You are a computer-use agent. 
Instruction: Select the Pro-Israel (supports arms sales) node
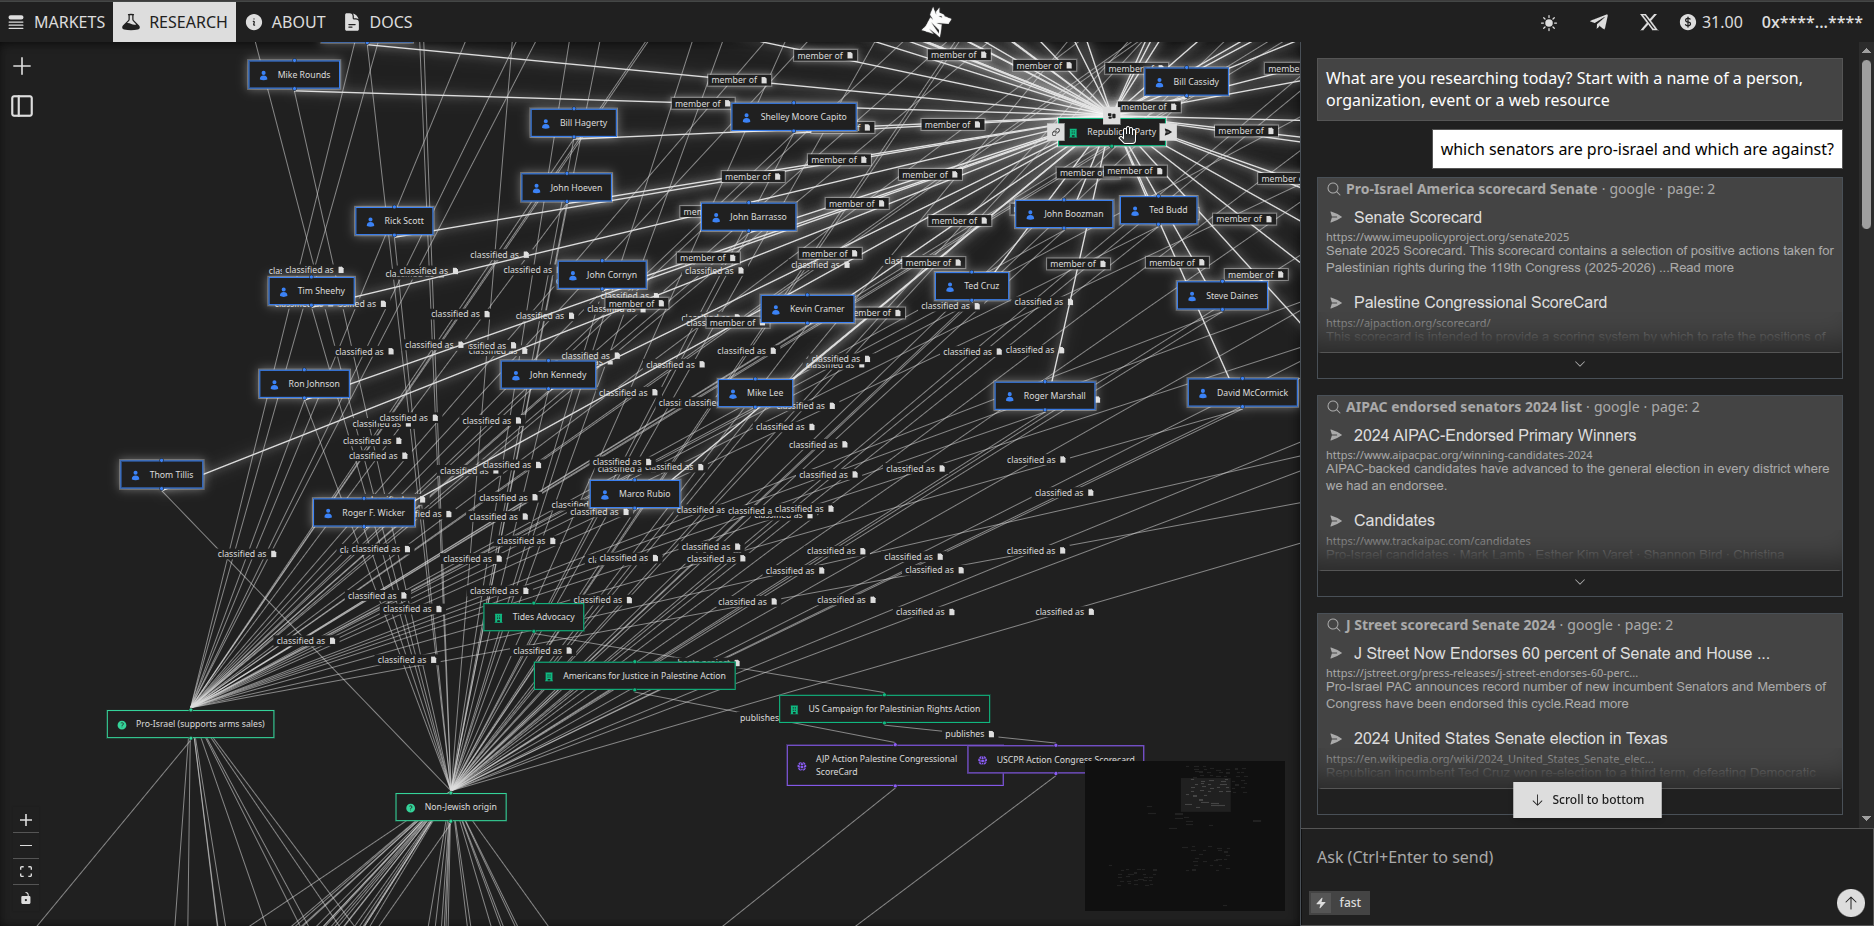190,724
